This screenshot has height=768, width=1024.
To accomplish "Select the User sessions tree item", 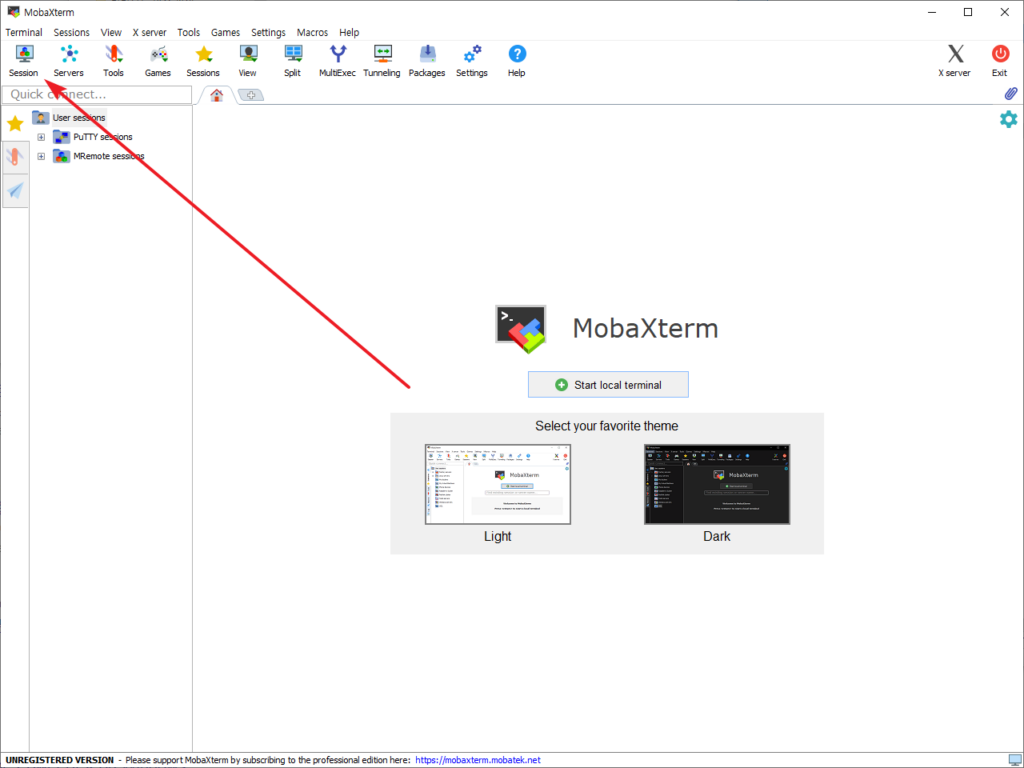I will [78, 118].
